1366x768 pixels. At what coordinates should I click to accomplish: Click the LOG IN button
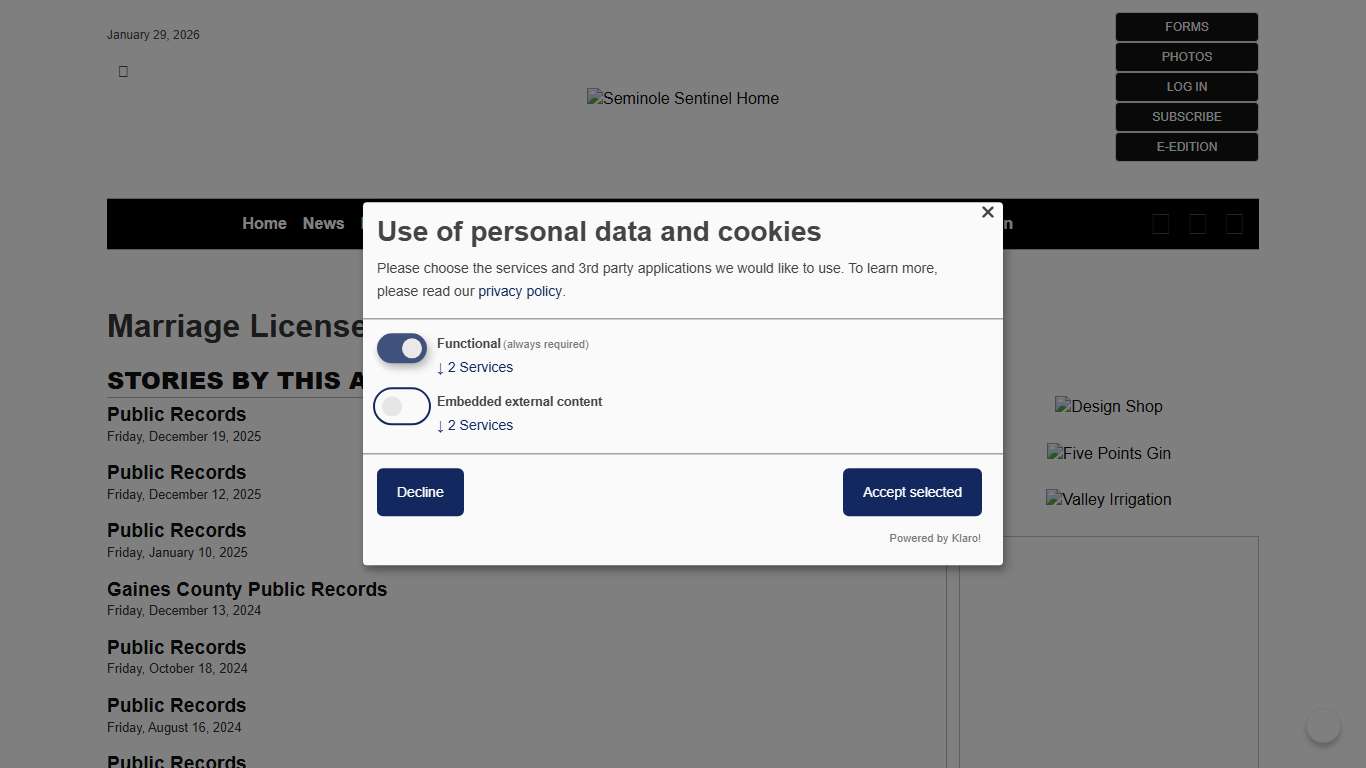(1186, 87)
